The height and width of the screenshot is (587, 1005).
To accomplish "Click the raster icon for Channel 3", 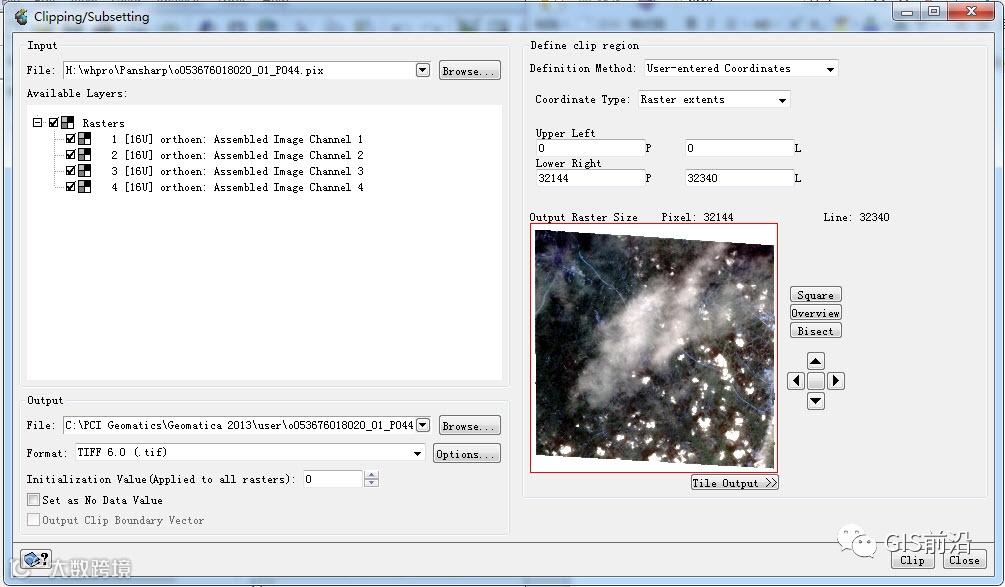I will (85, 170).
